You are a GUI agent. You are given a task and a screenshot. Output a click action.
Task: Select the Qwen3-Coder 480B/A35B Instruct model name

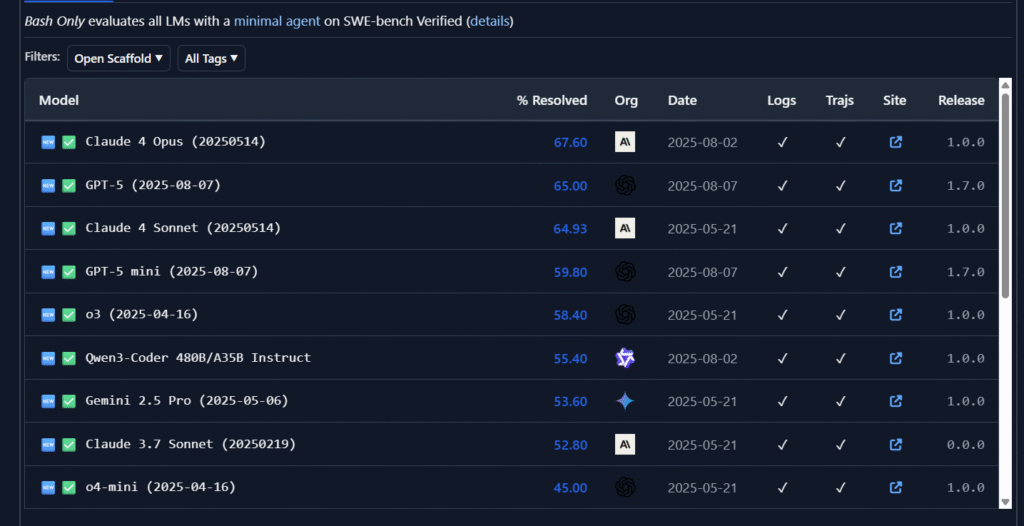[x=198, y=357]
